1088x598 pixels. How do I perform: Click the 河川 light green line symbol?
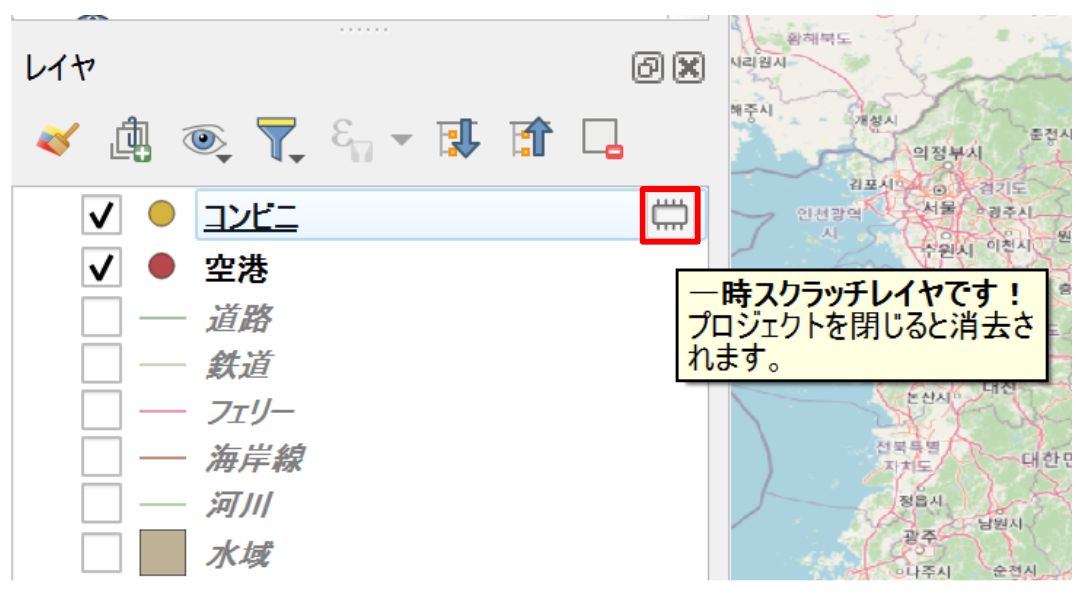pos(162,504)
